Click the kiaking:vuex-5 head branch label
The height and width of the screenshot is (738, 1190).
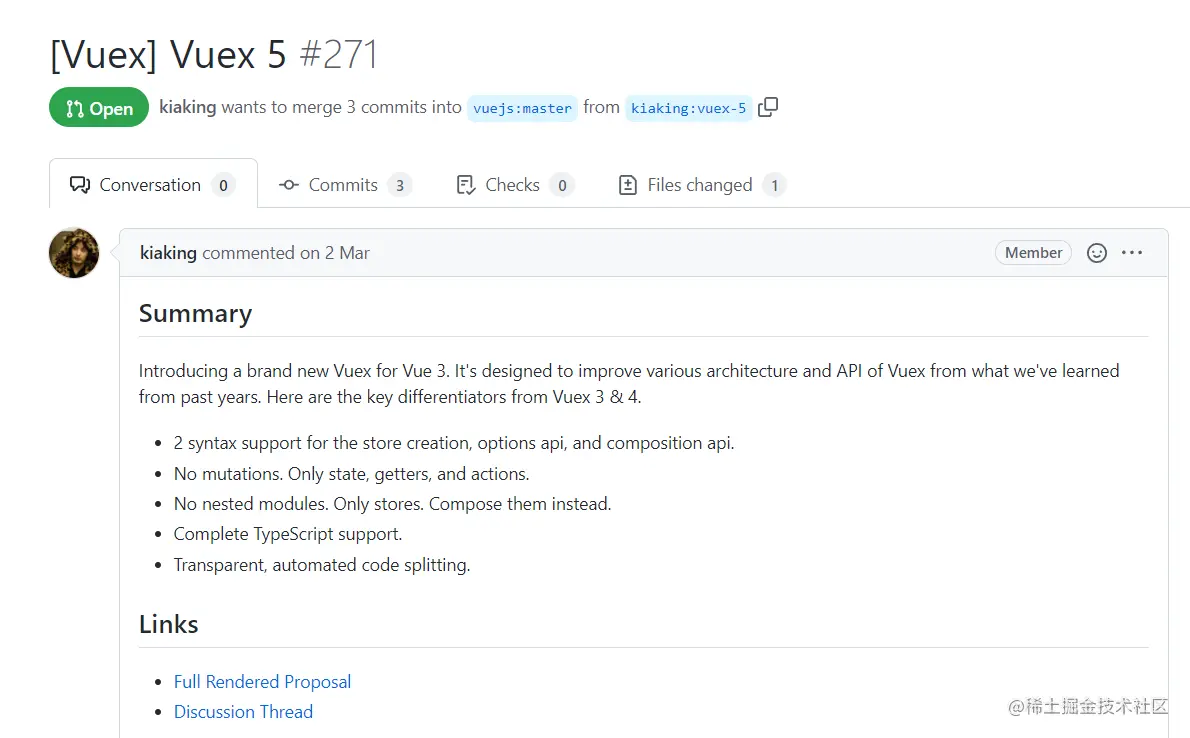coord(688,108)
